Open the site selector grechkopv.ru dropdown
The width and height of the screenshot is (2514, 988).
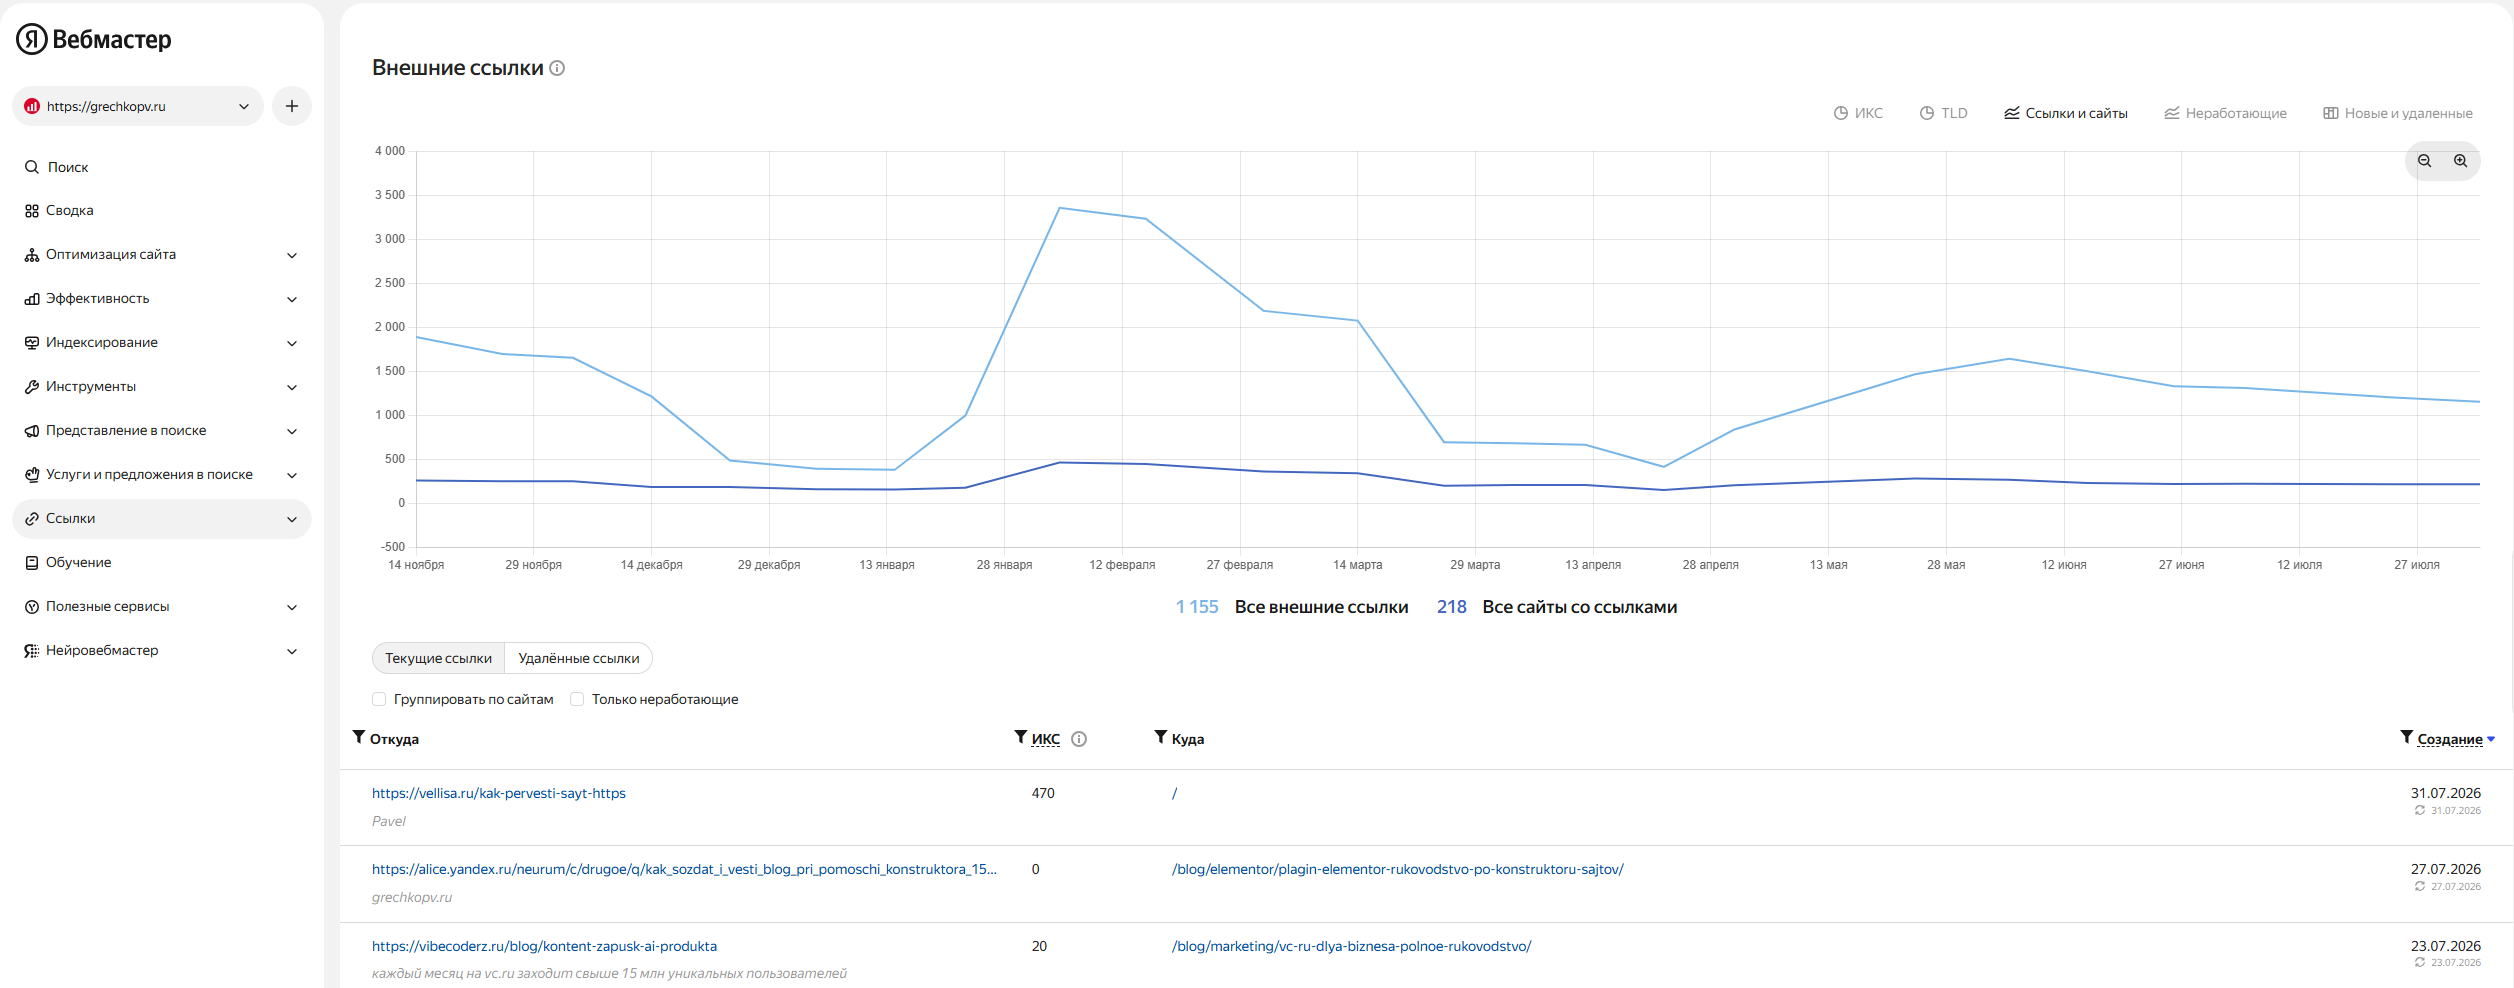point(138,106)
